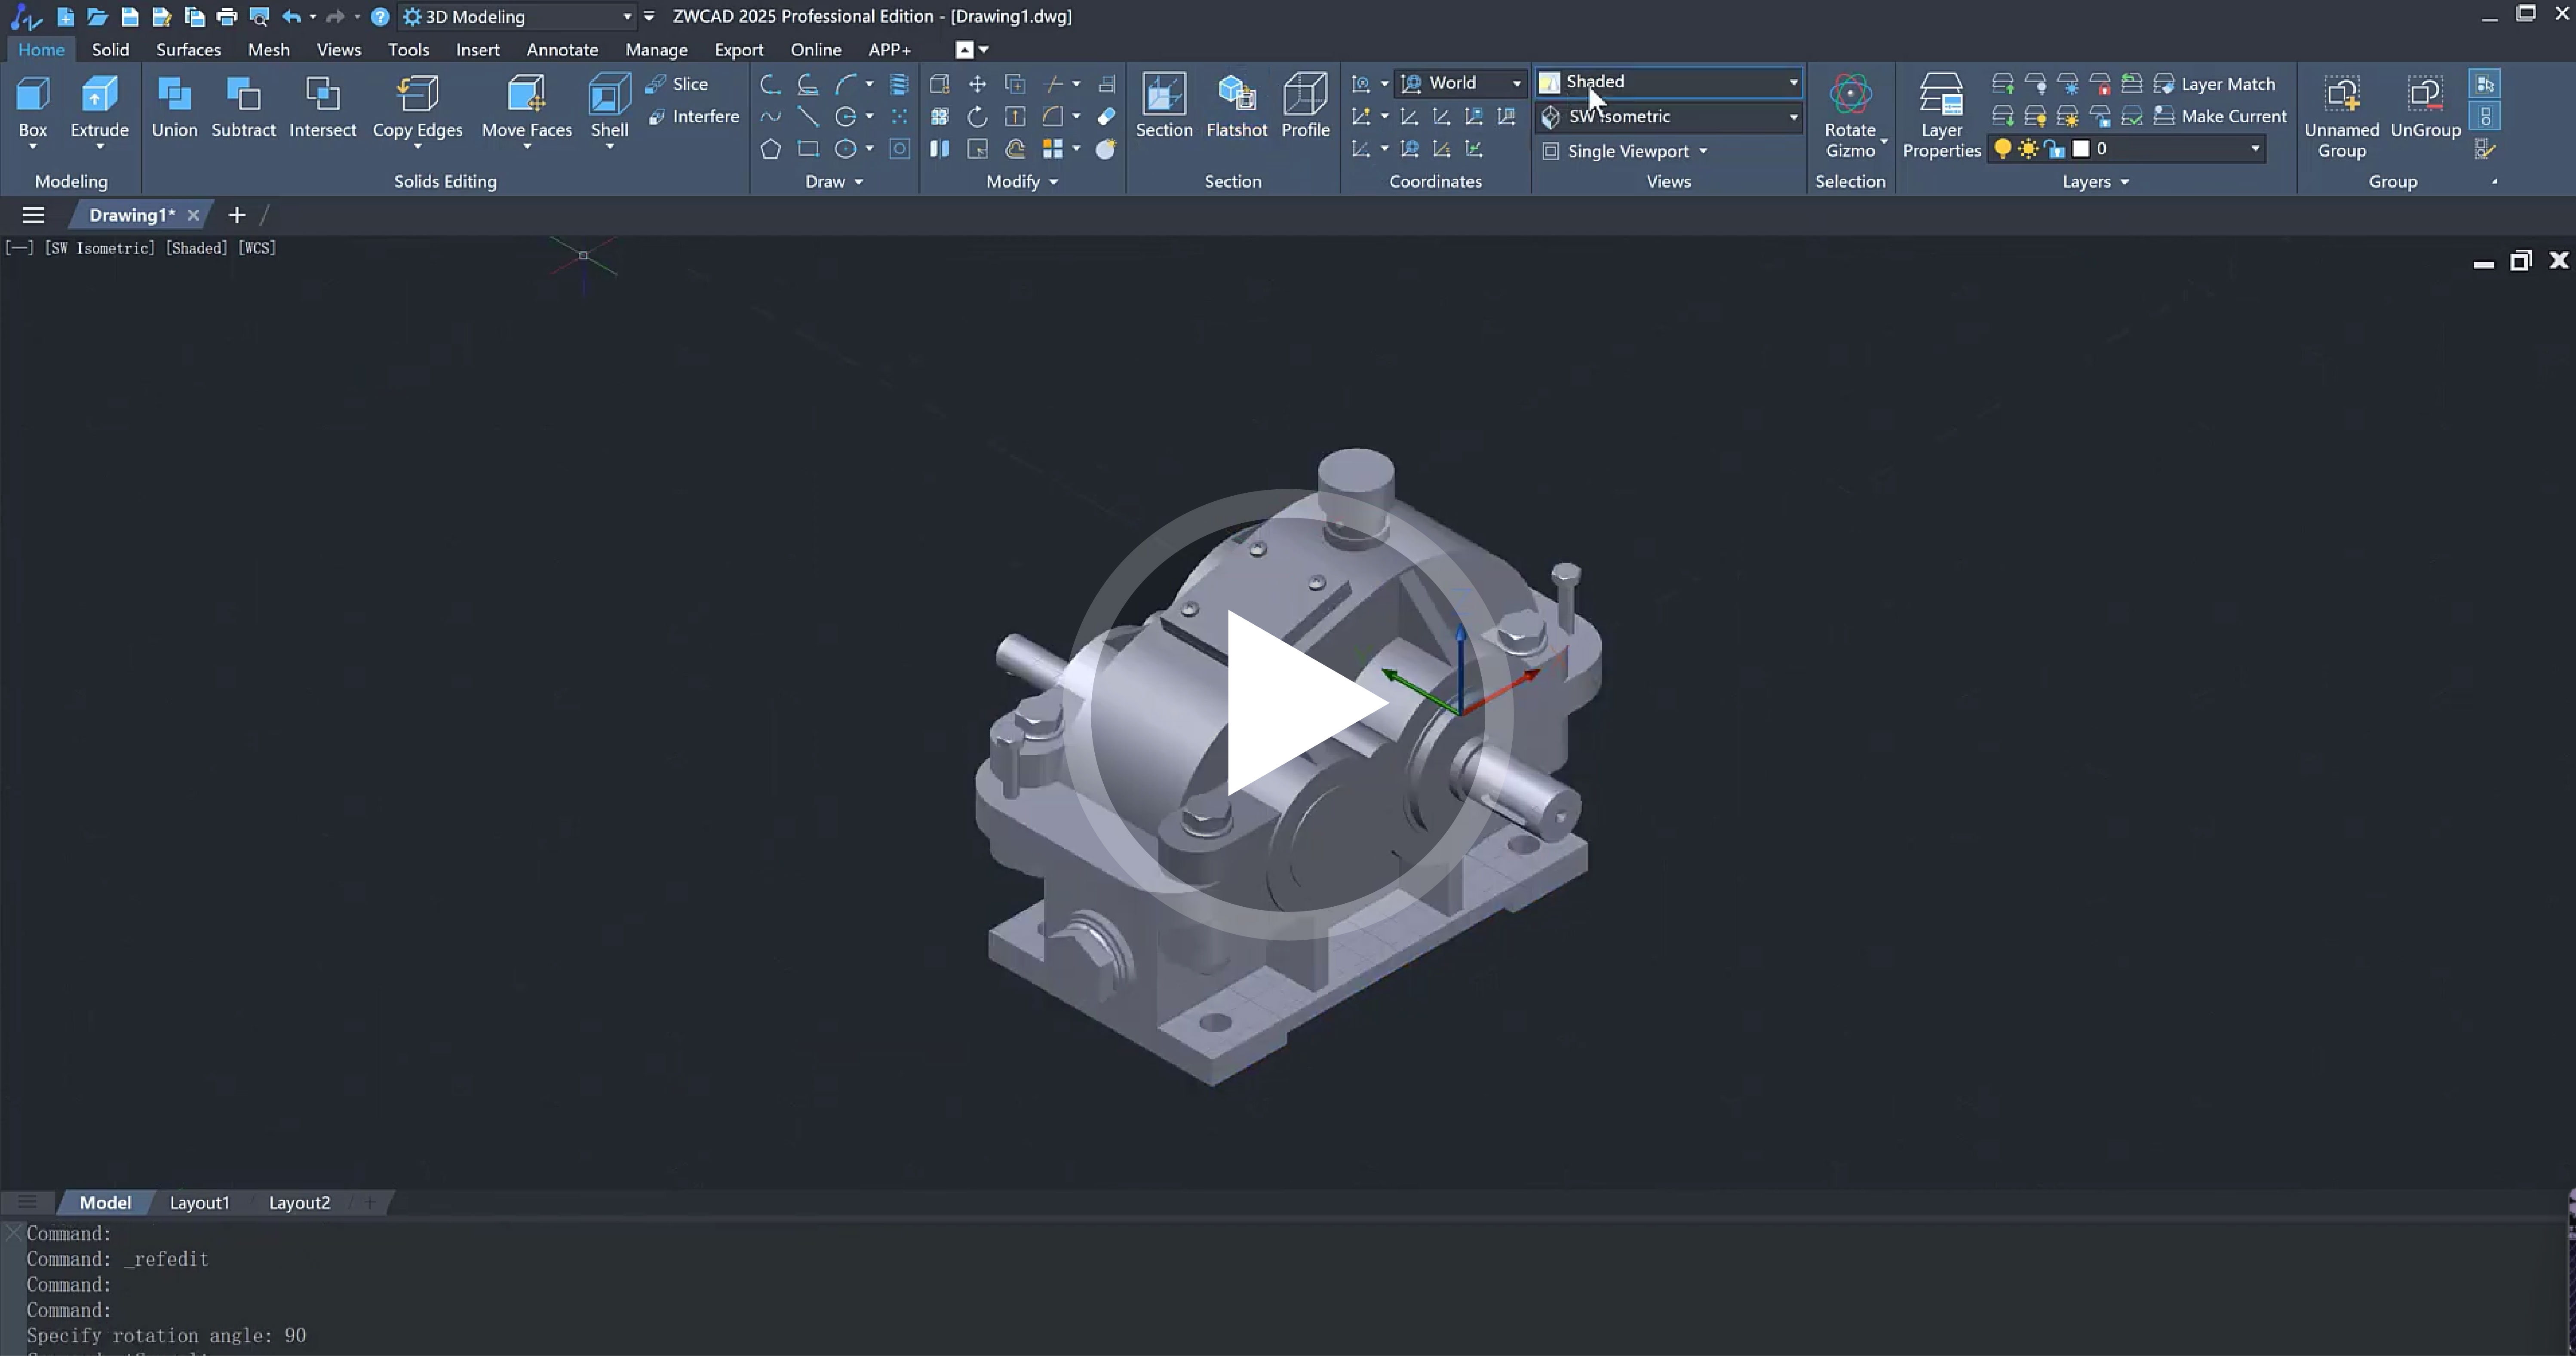The image size is (2576, 1356).
Task: Click the Explode tool icon
Action: (x=1106, y=149)
